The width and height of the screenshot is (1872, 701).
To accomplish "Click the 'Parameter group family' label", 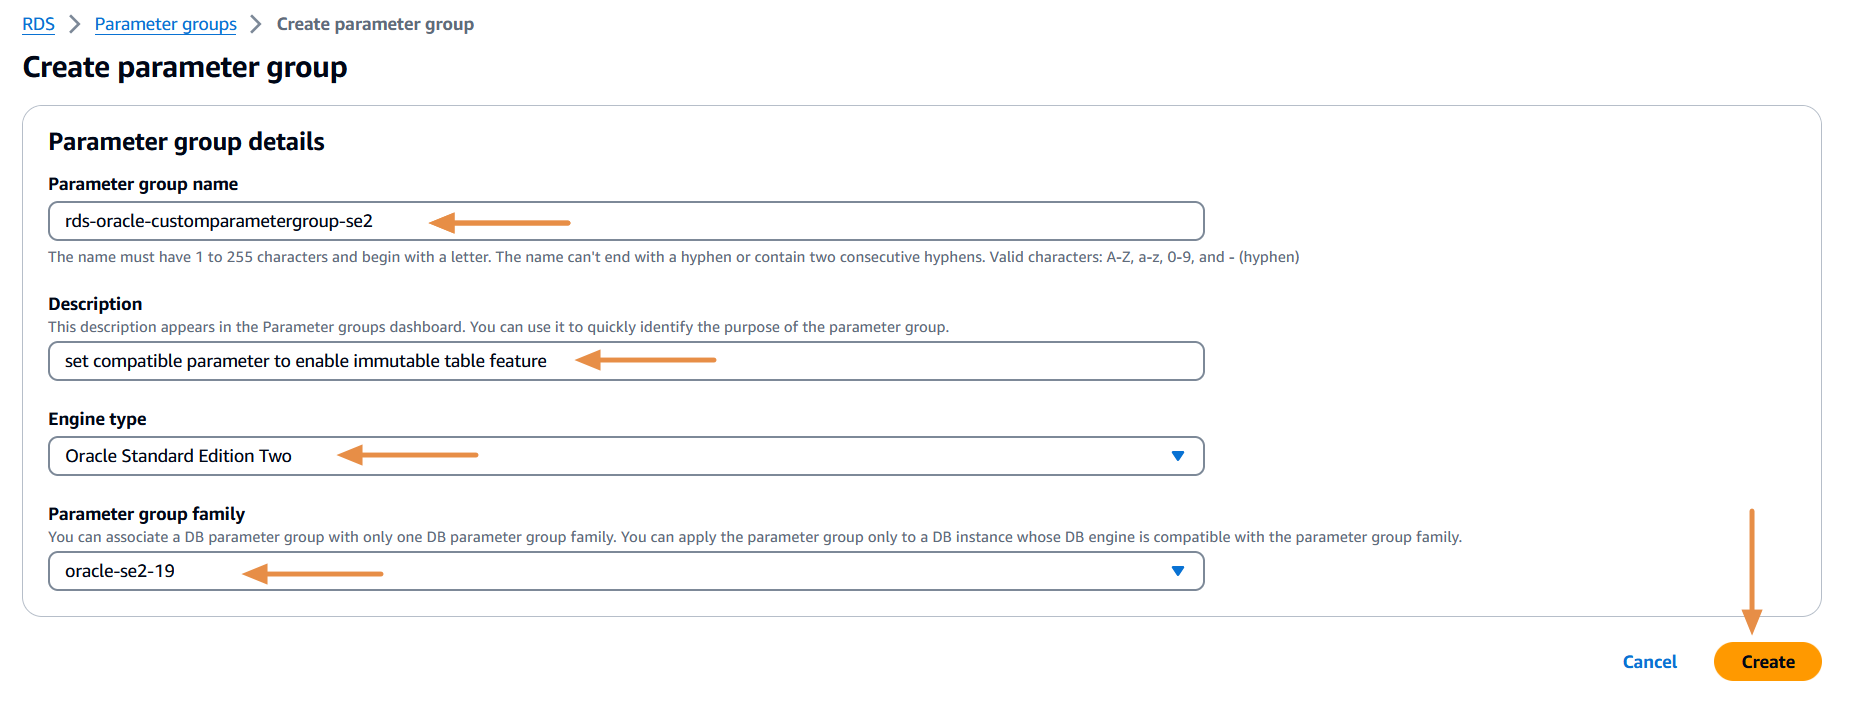I will [146, 514].
